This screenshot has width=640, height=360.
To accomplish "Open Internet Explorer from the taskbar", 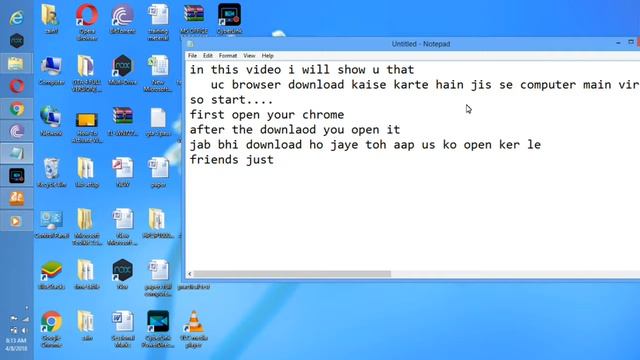I will tap(17, 18).
